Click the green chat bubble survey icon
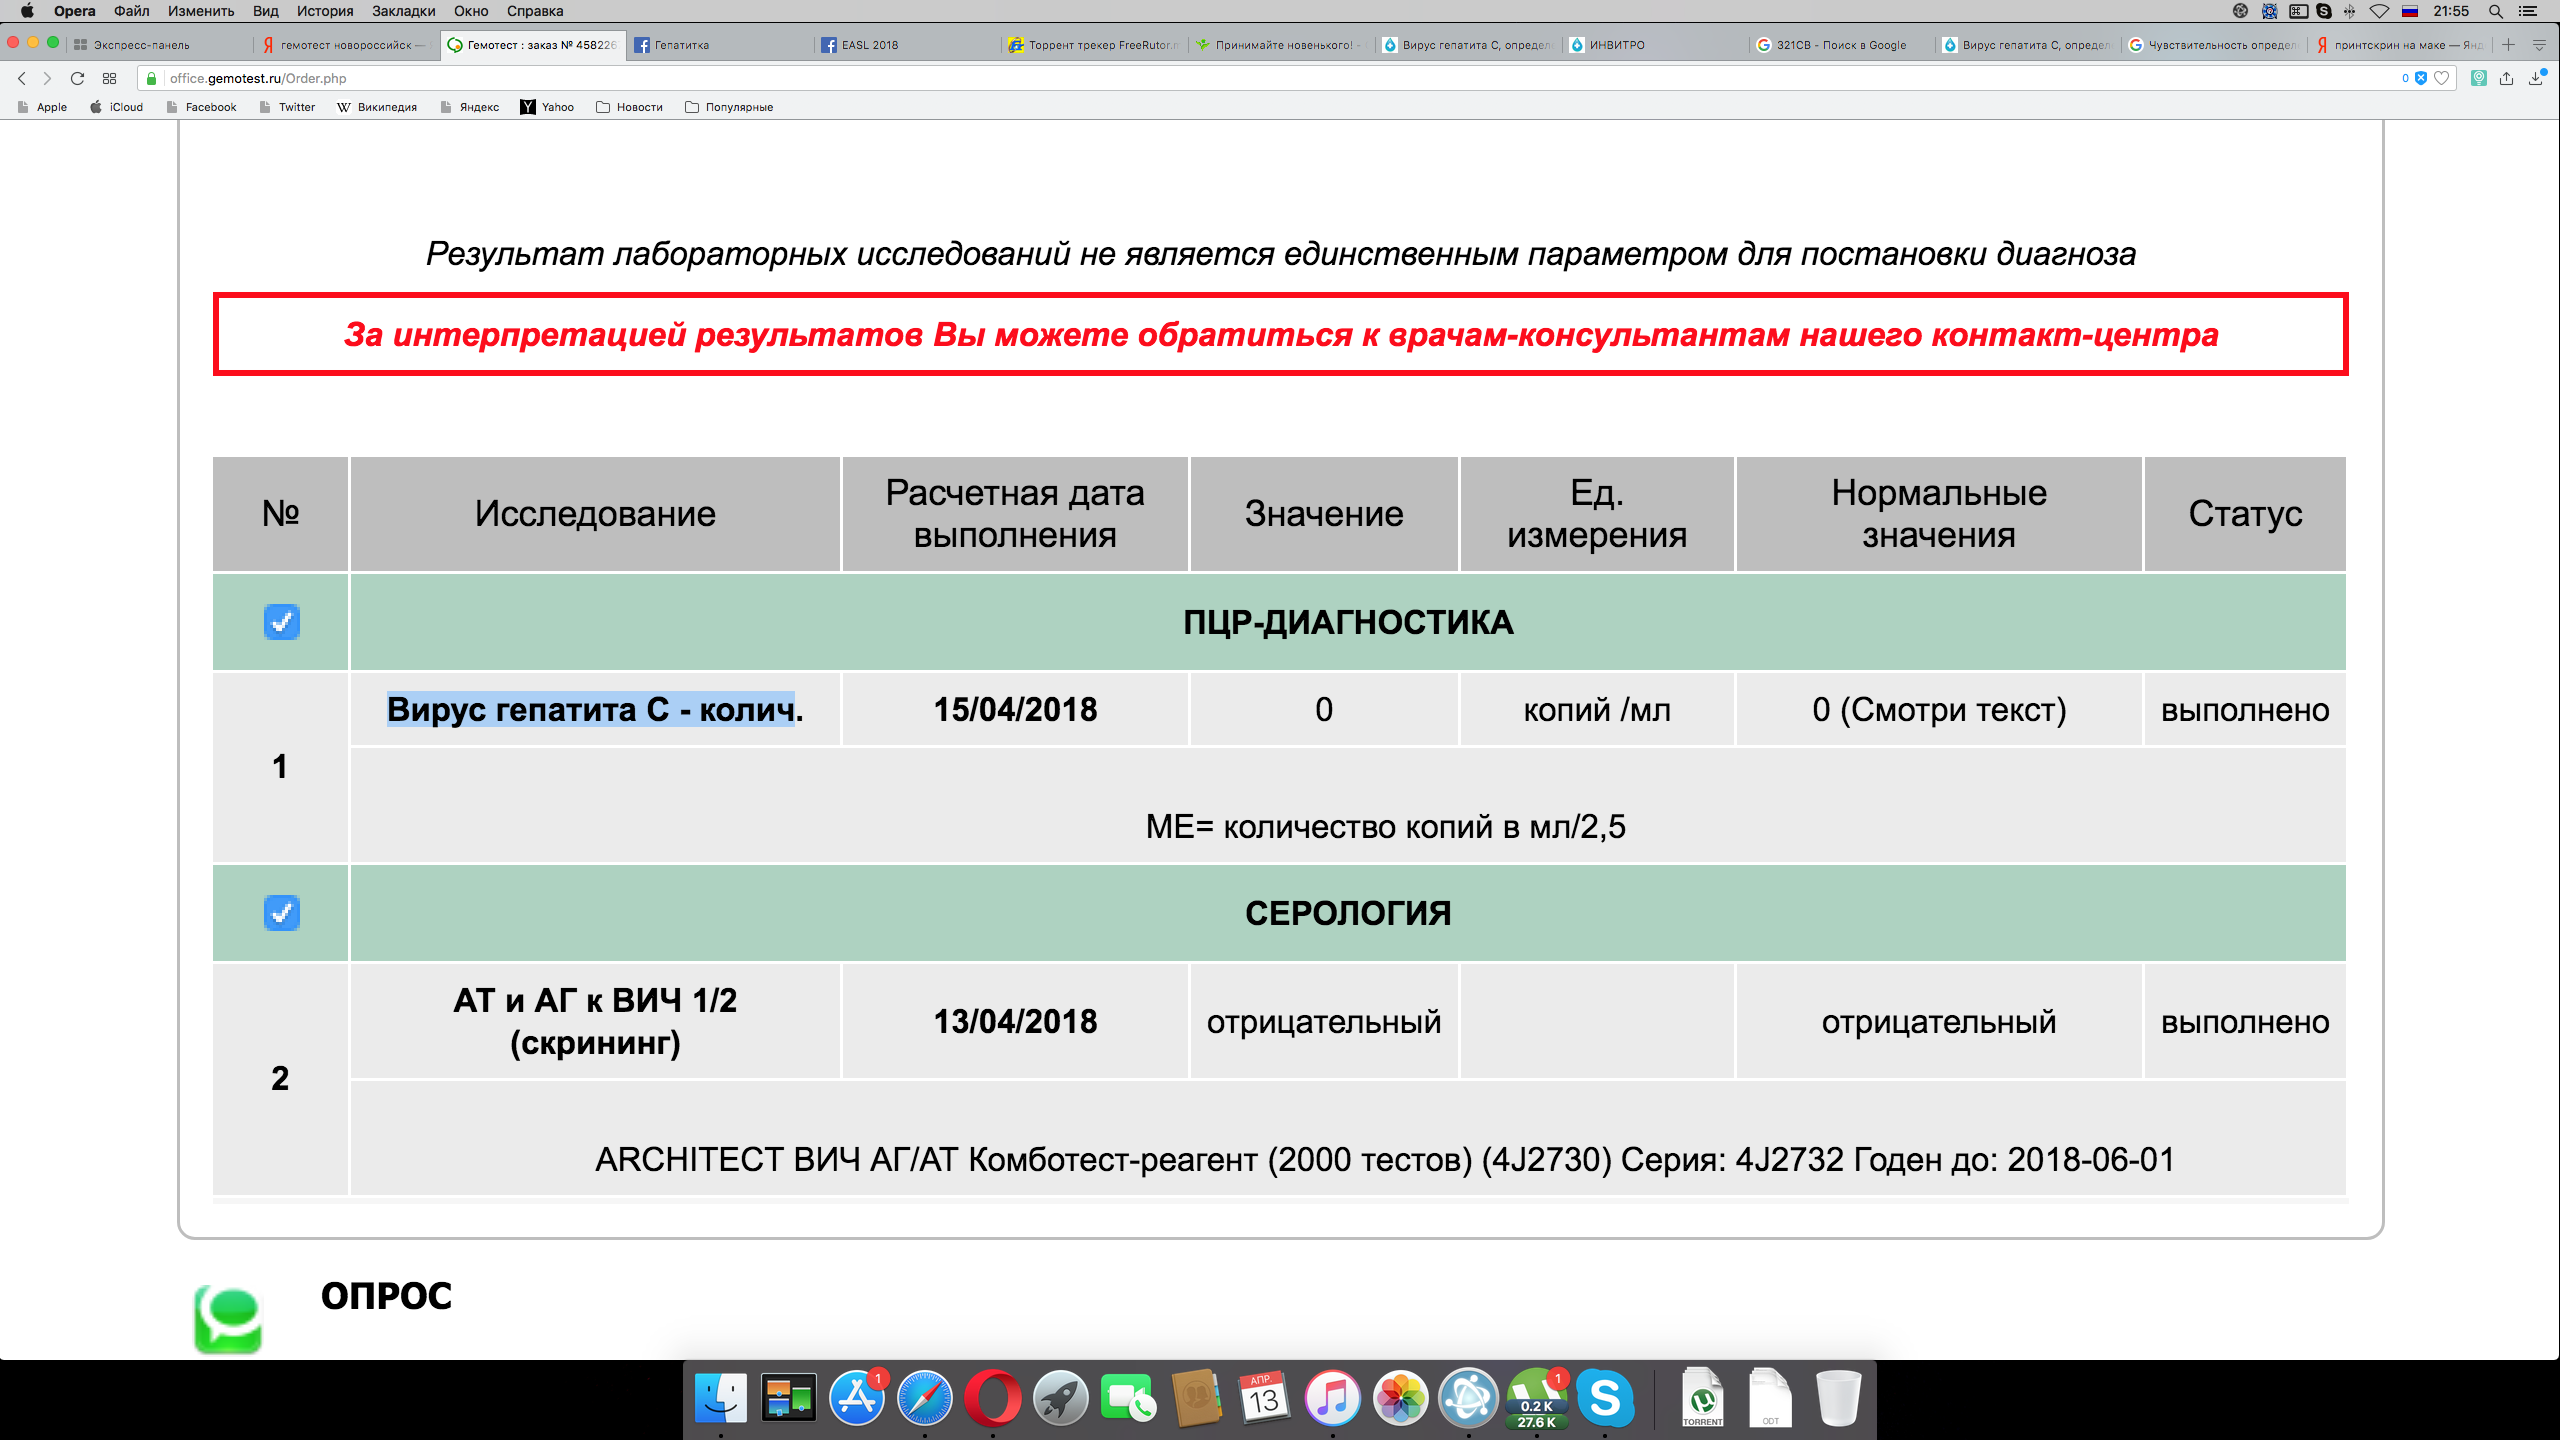The image size is (2560, 1440). 228,1318
